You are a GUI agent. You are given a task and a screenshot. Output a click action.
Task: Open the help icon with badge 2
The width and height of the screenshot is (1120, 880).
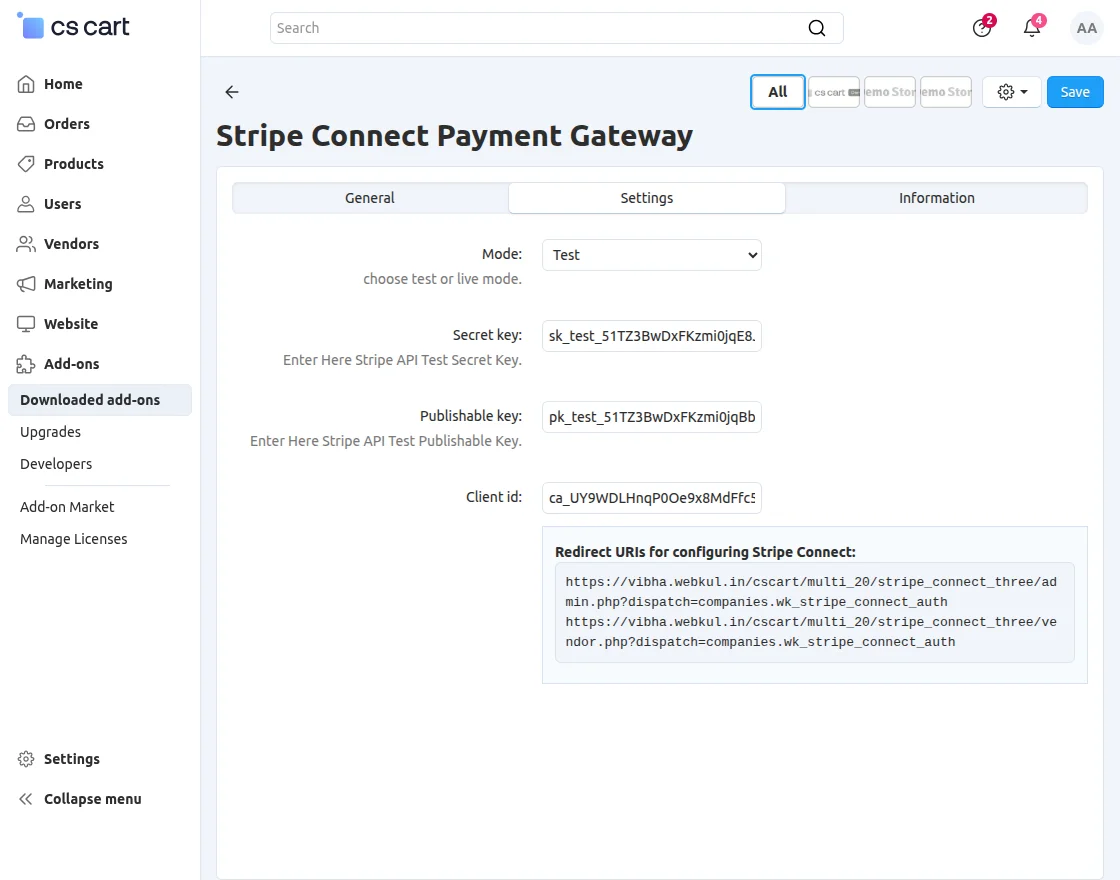(x=982, y=28)
